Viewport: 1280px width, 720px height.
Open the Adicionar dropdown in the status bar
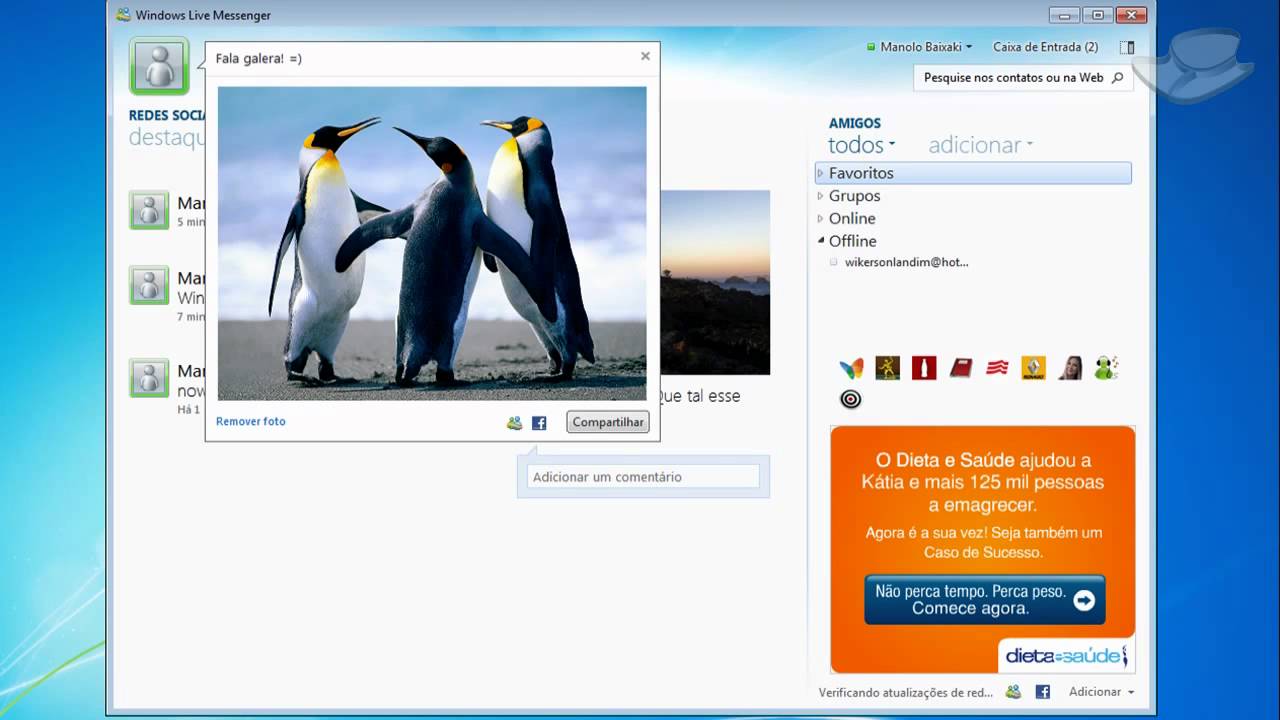coord(1102,691)
